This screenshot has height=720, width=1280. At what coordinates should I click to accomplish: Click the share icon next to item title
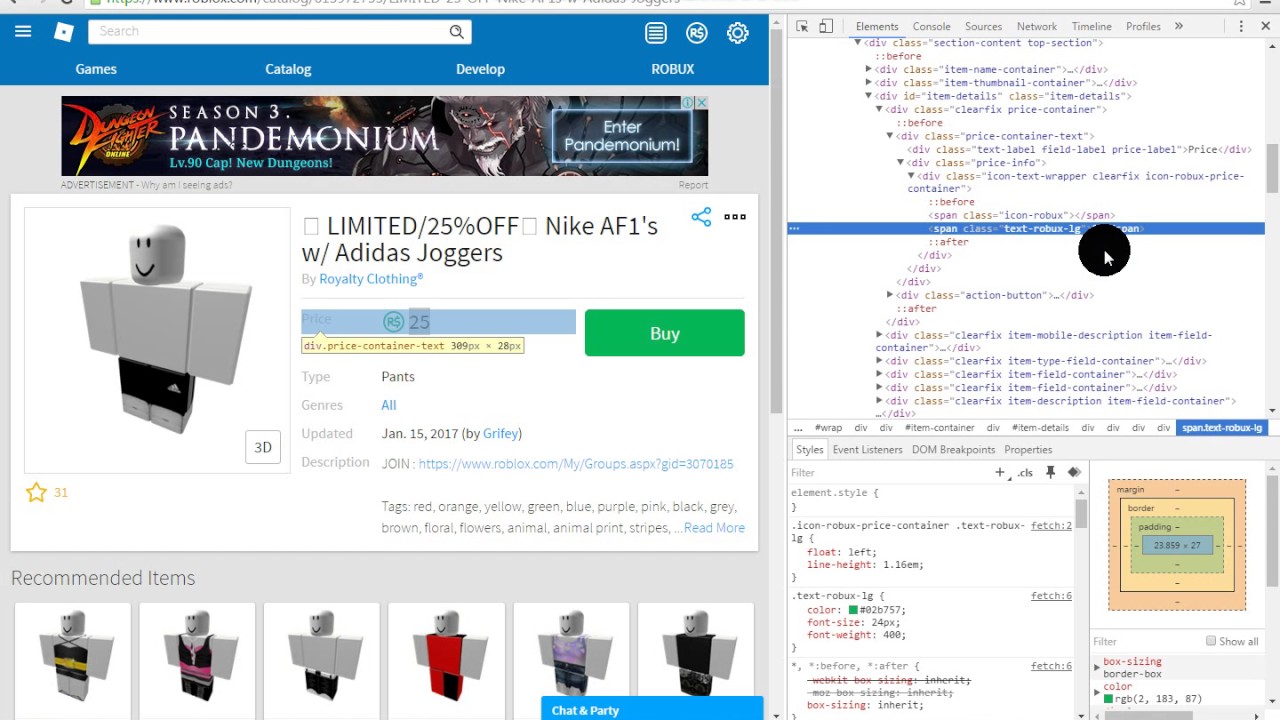(x=701, y=217)
